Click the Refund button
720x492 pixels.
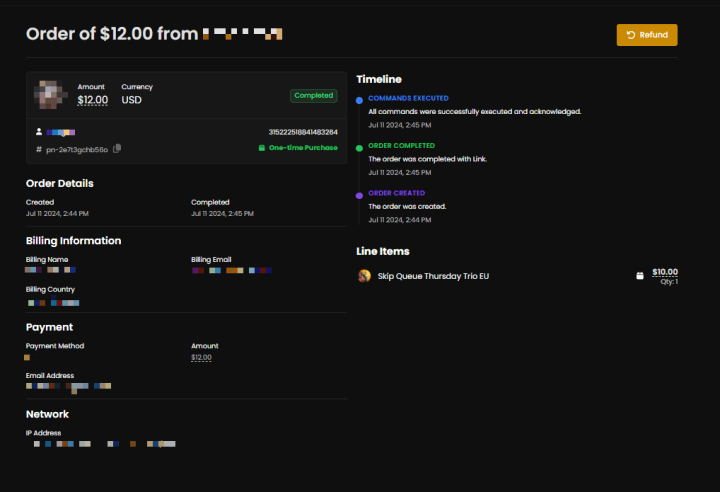coord(647,35)
